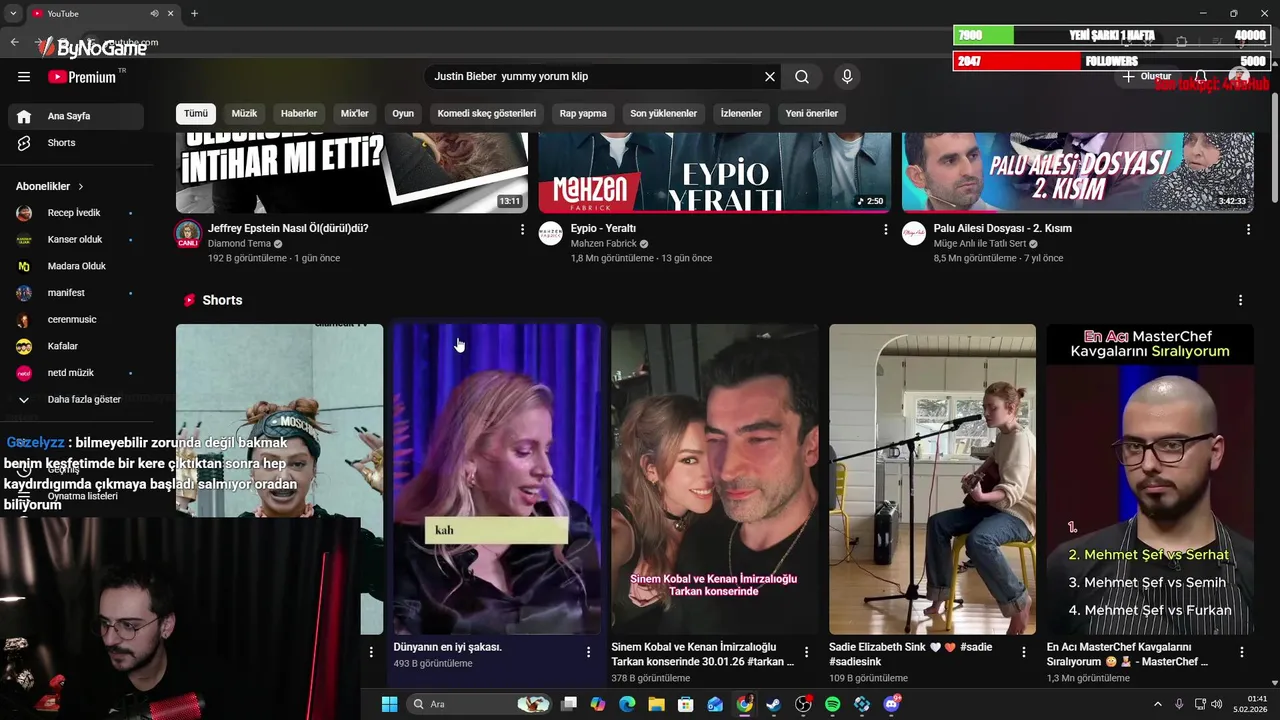Open a new browser tab

pos(194,13)
